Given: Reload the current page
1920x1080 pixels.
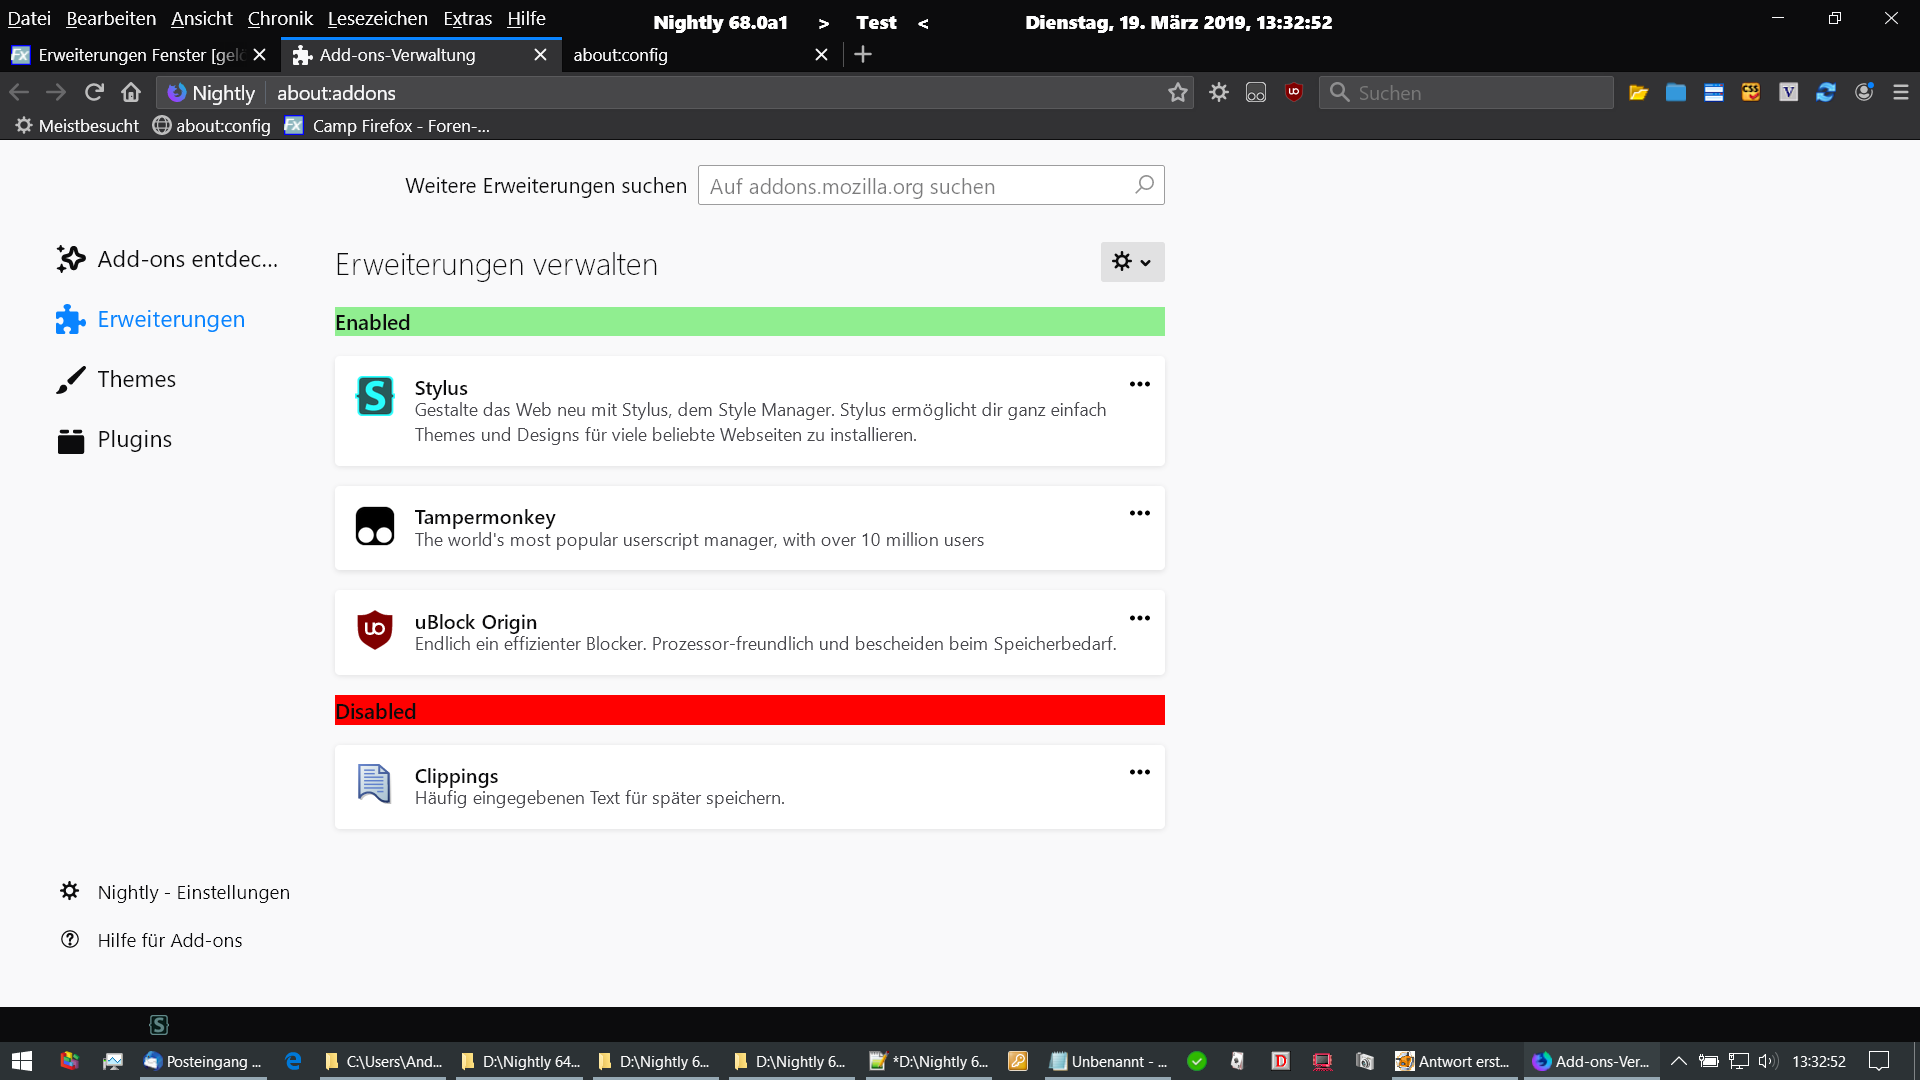Looking at the screenshot, I should coord(94,92).
